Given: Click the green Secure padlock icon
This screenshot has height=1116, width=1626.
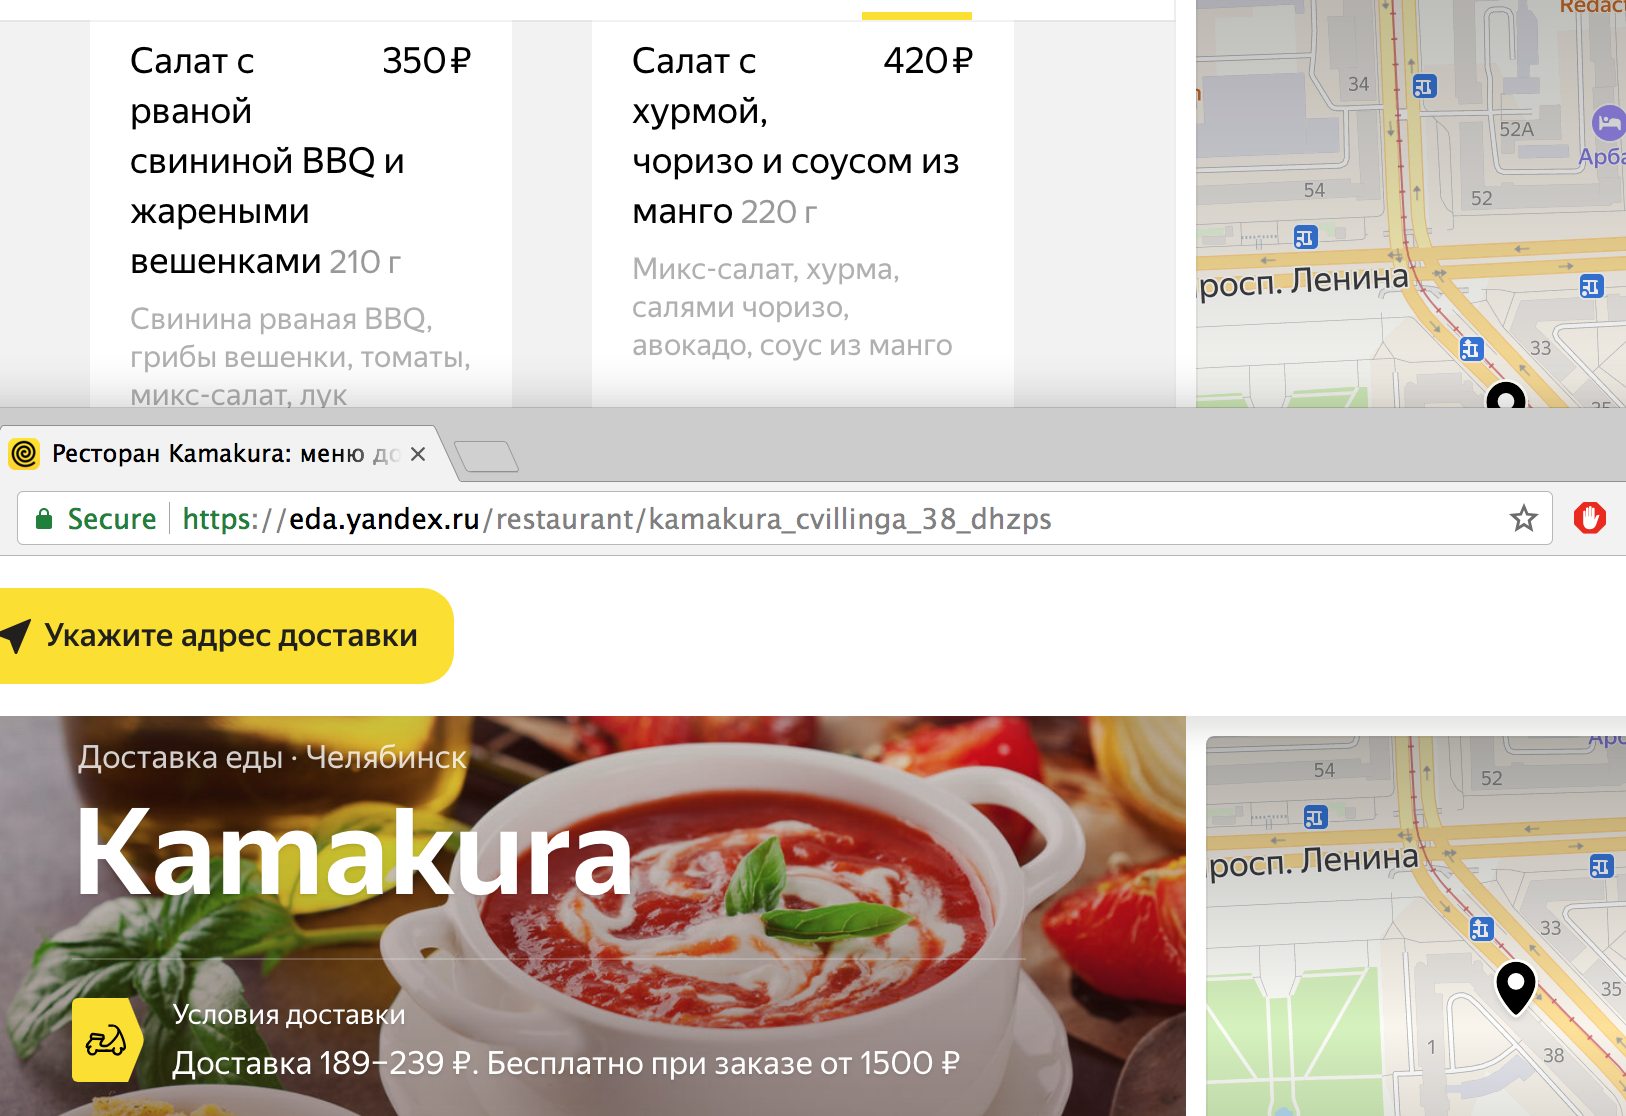Looking at the screenshot, I should 44,518.
